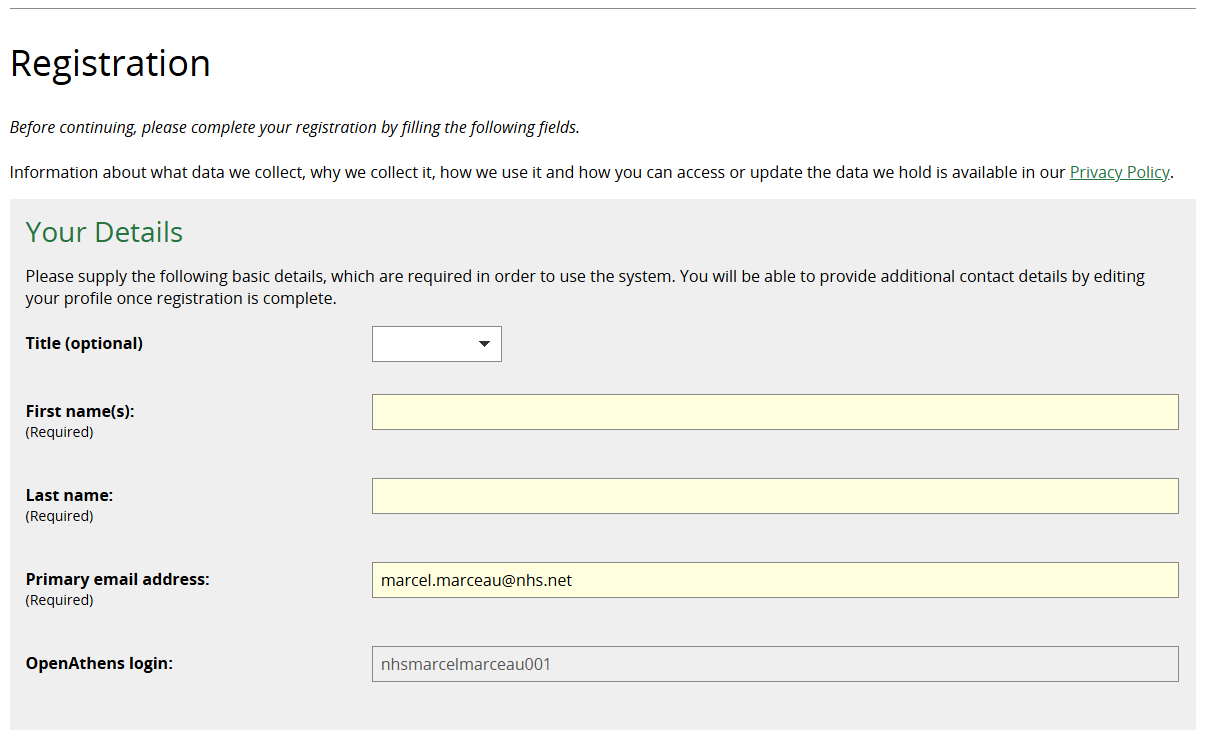Click the greyed-out OpenAthens login field
1206x738 pixels.
point(774,664)
